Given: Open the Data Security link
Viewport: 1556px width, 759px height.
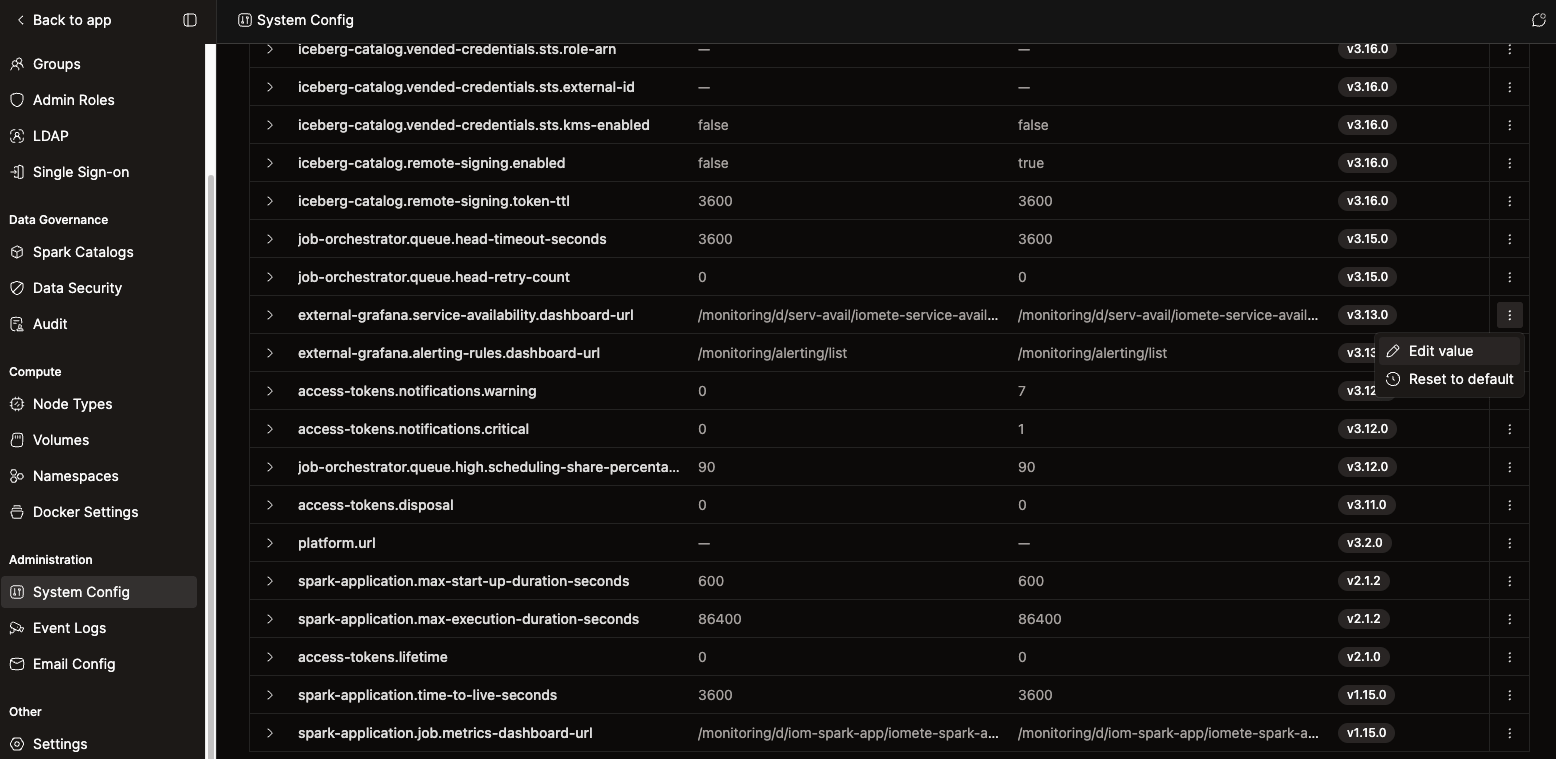Looking at the screenshot, I should click(x=99, y=288).
